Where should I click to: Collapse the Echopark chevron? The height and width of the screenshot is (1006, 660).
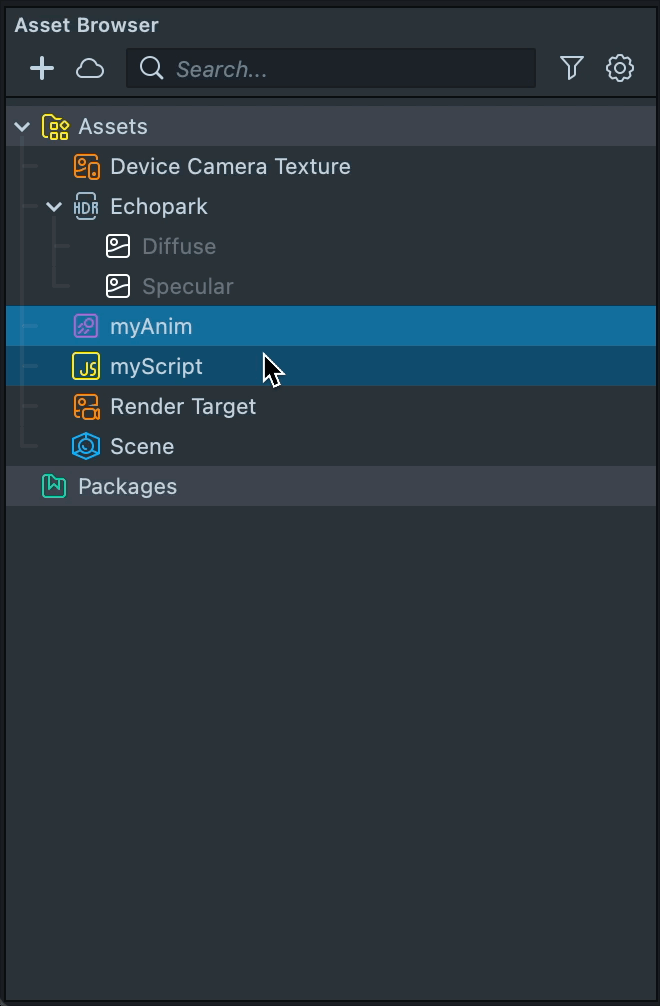[x=54, y=206]
